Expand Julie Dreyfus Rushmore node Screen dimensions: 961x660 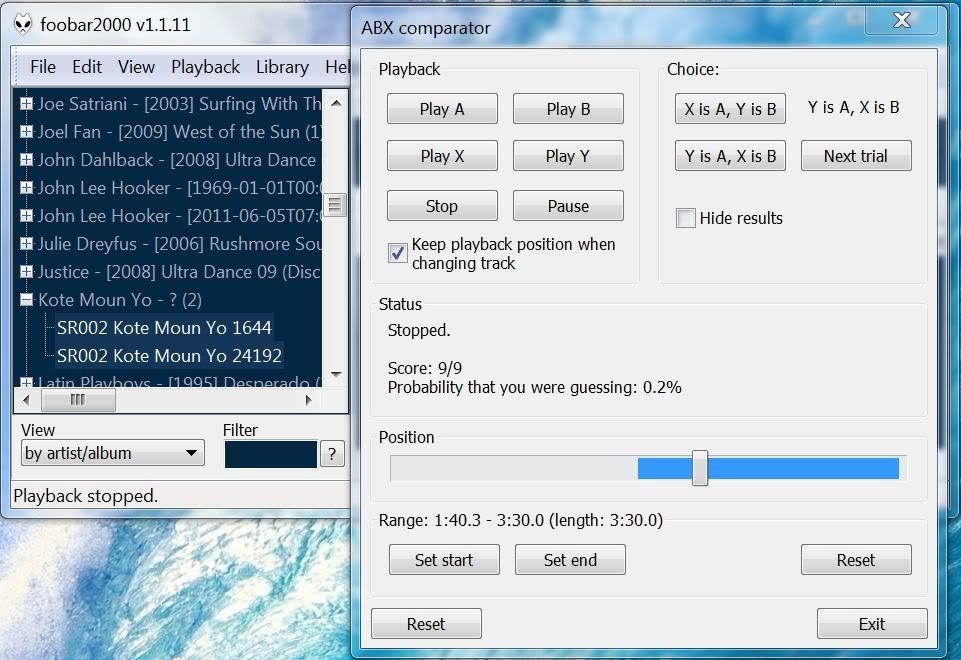[26, 244]
